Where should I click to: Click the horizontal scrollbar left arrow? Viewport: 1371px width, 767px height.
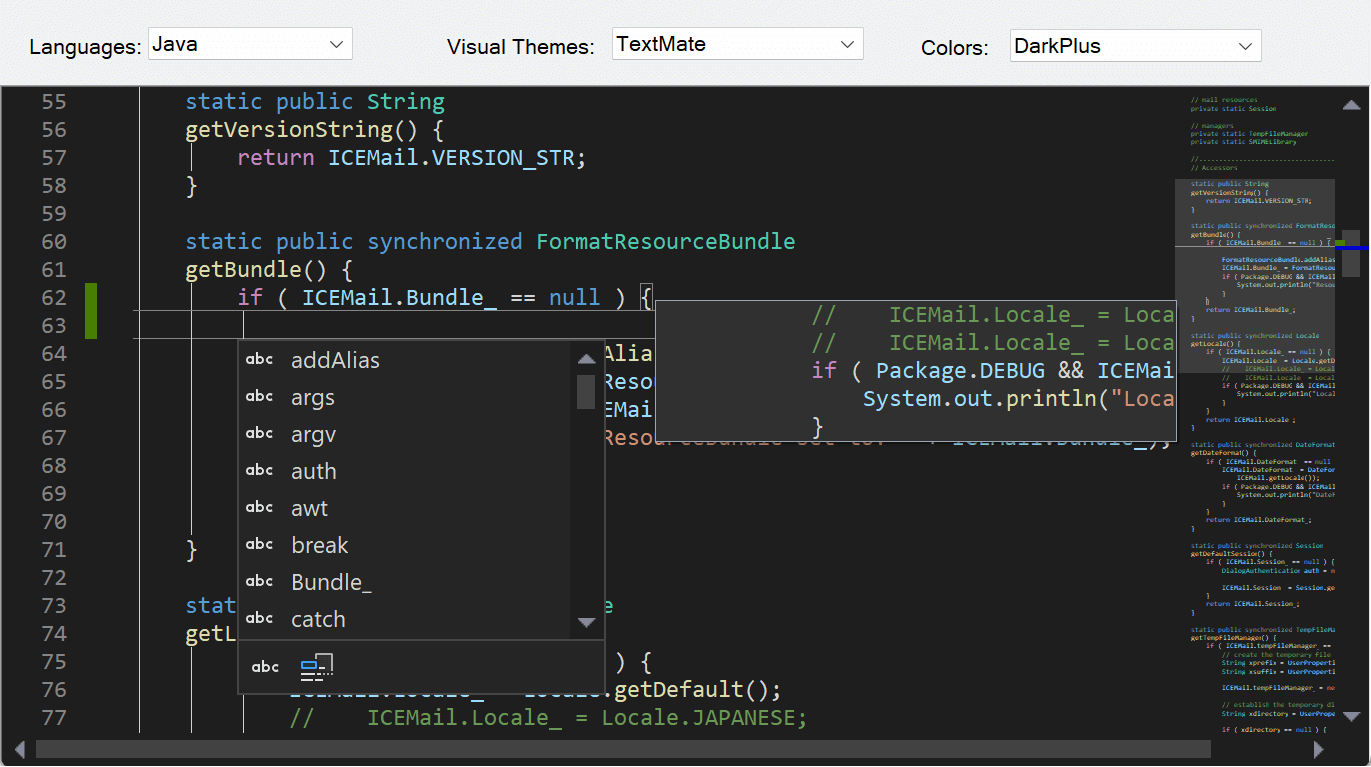pyautogui.click(x=18, y=749)
